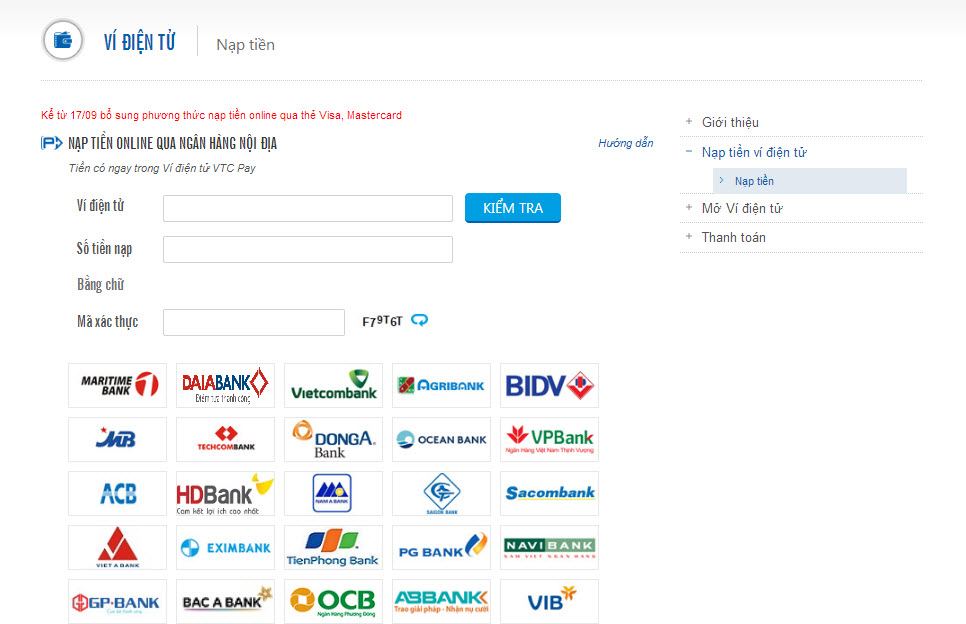The image size is (966, 624).
Task: Click the captcha text F79T6T
Action: click(382, 321)
